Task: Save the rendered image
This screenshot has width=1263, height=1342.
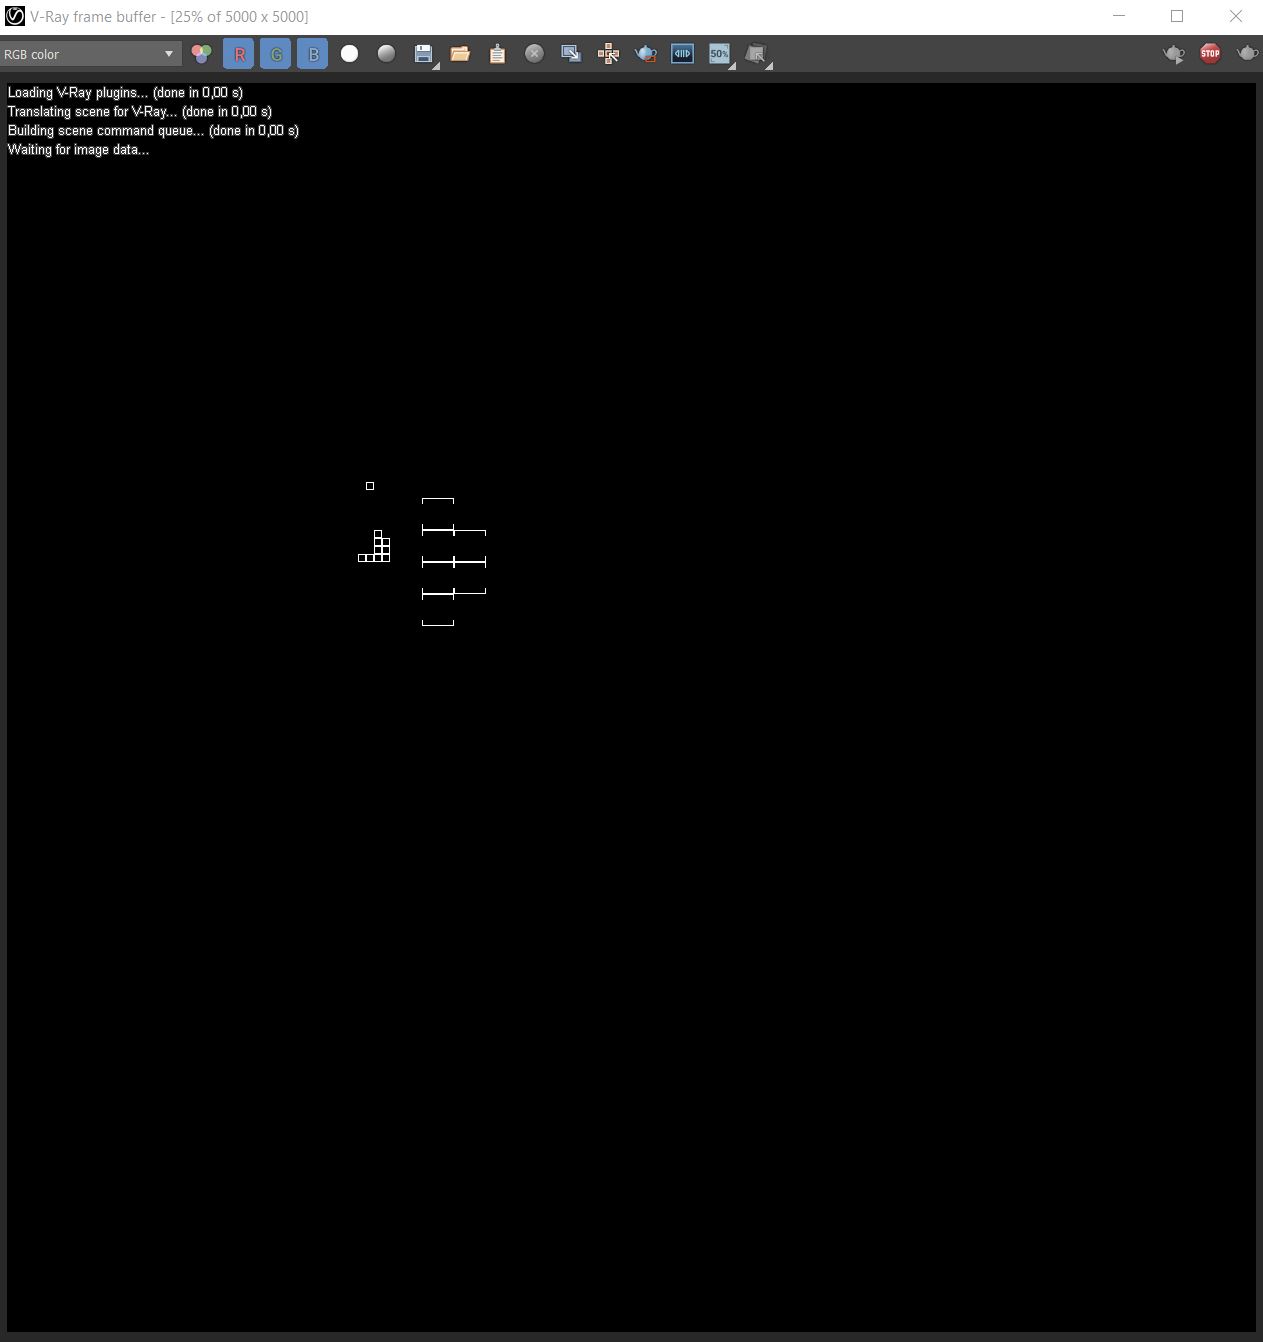Action: (x=423, y=54)
